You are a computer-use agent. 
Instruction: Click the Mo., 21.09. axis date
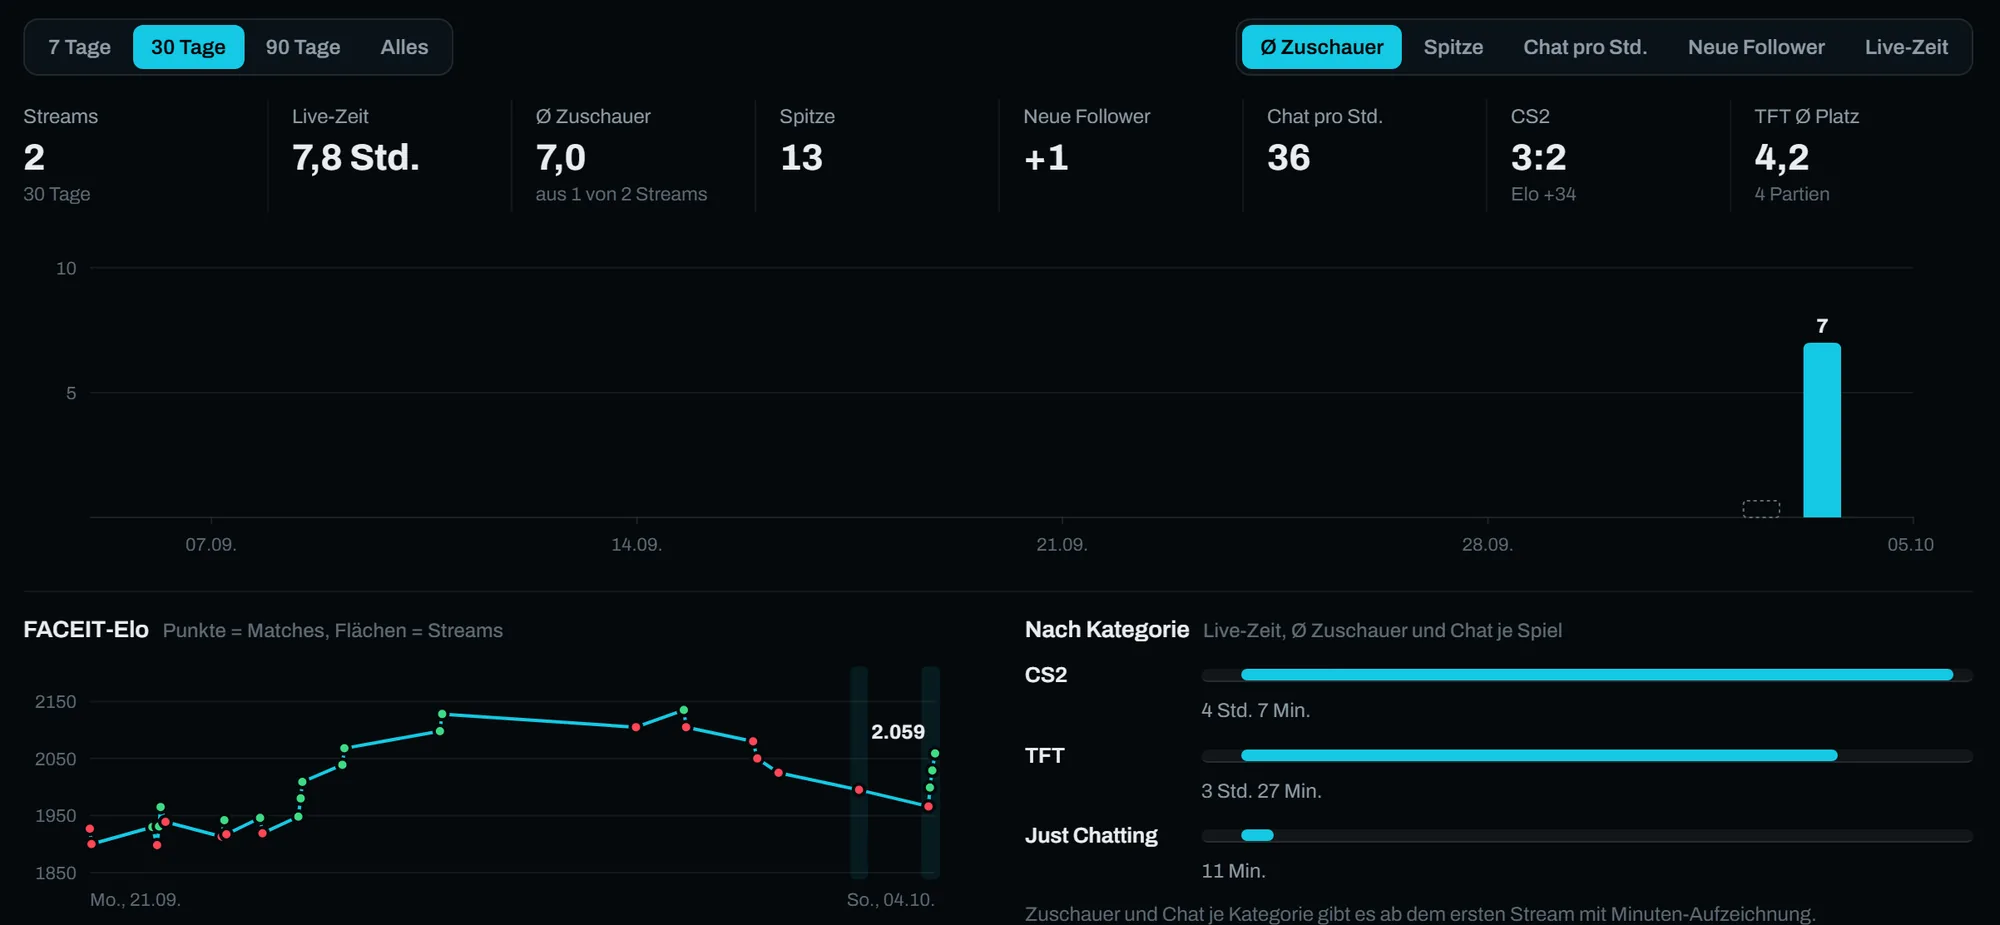point(135,900)
